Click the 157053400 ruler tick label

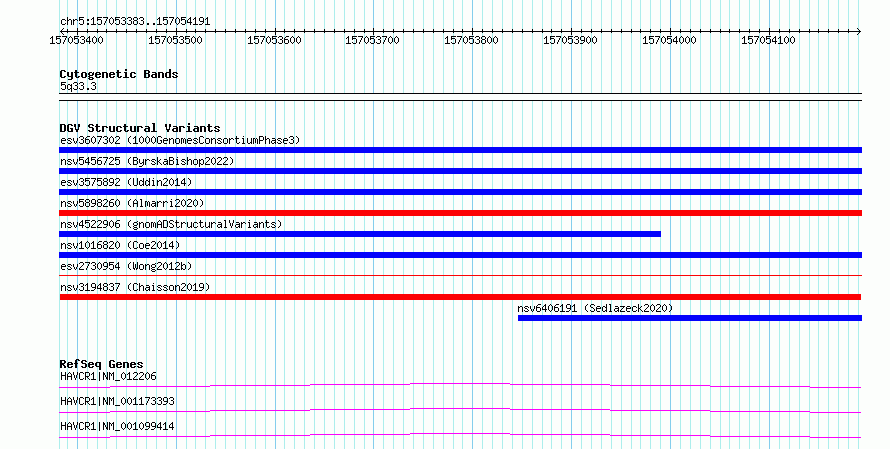coord(77,40)
